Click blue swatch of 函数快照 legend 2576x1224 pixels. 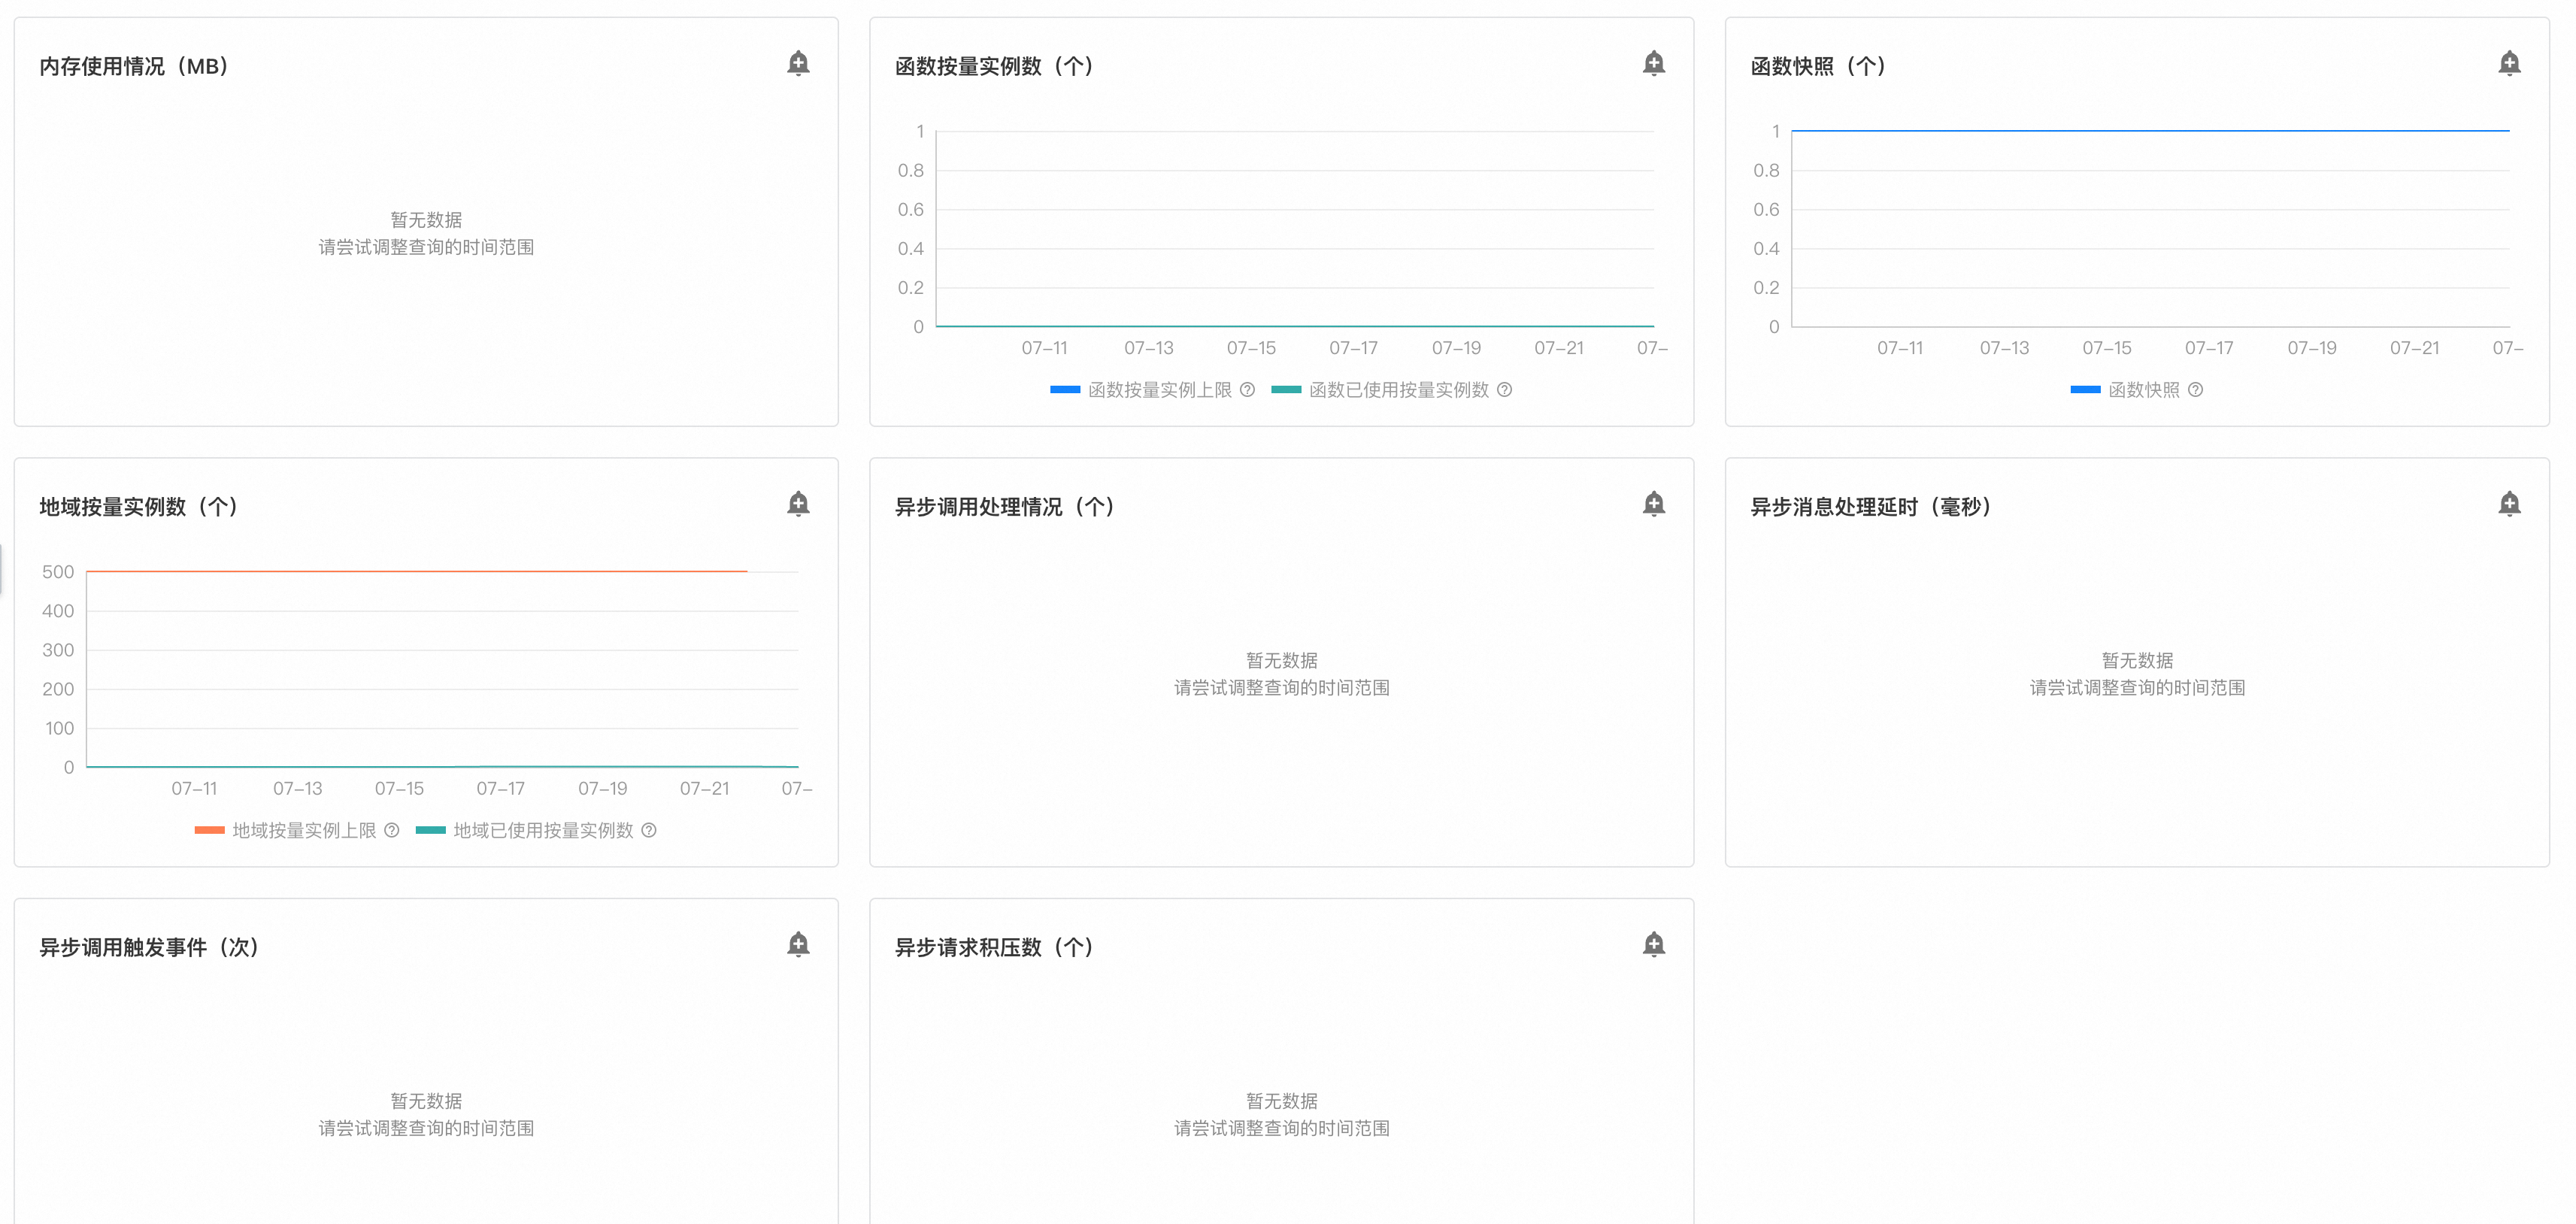(2085, 390)
